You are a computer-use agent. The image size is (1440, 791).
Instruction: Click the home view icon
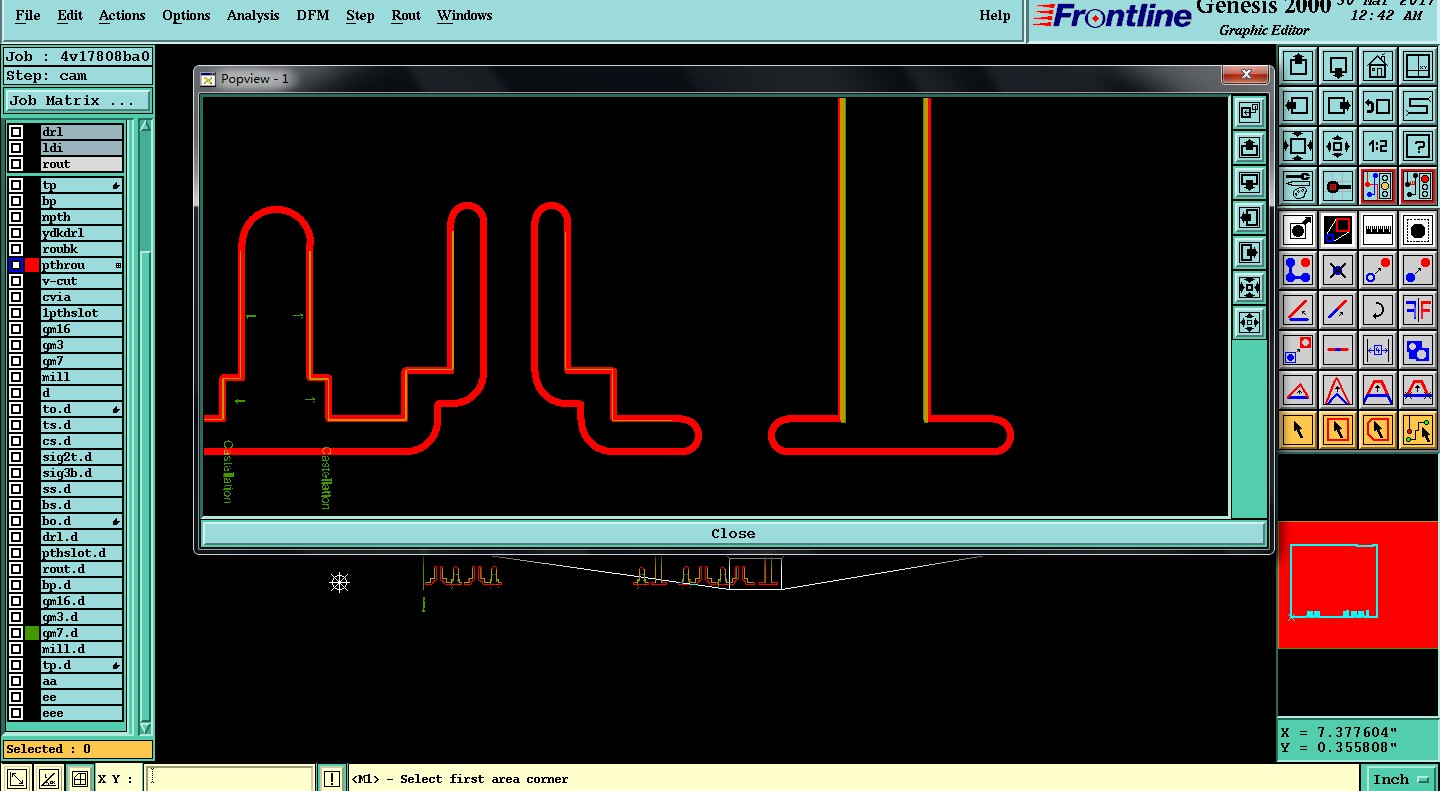pos(1377,66)
